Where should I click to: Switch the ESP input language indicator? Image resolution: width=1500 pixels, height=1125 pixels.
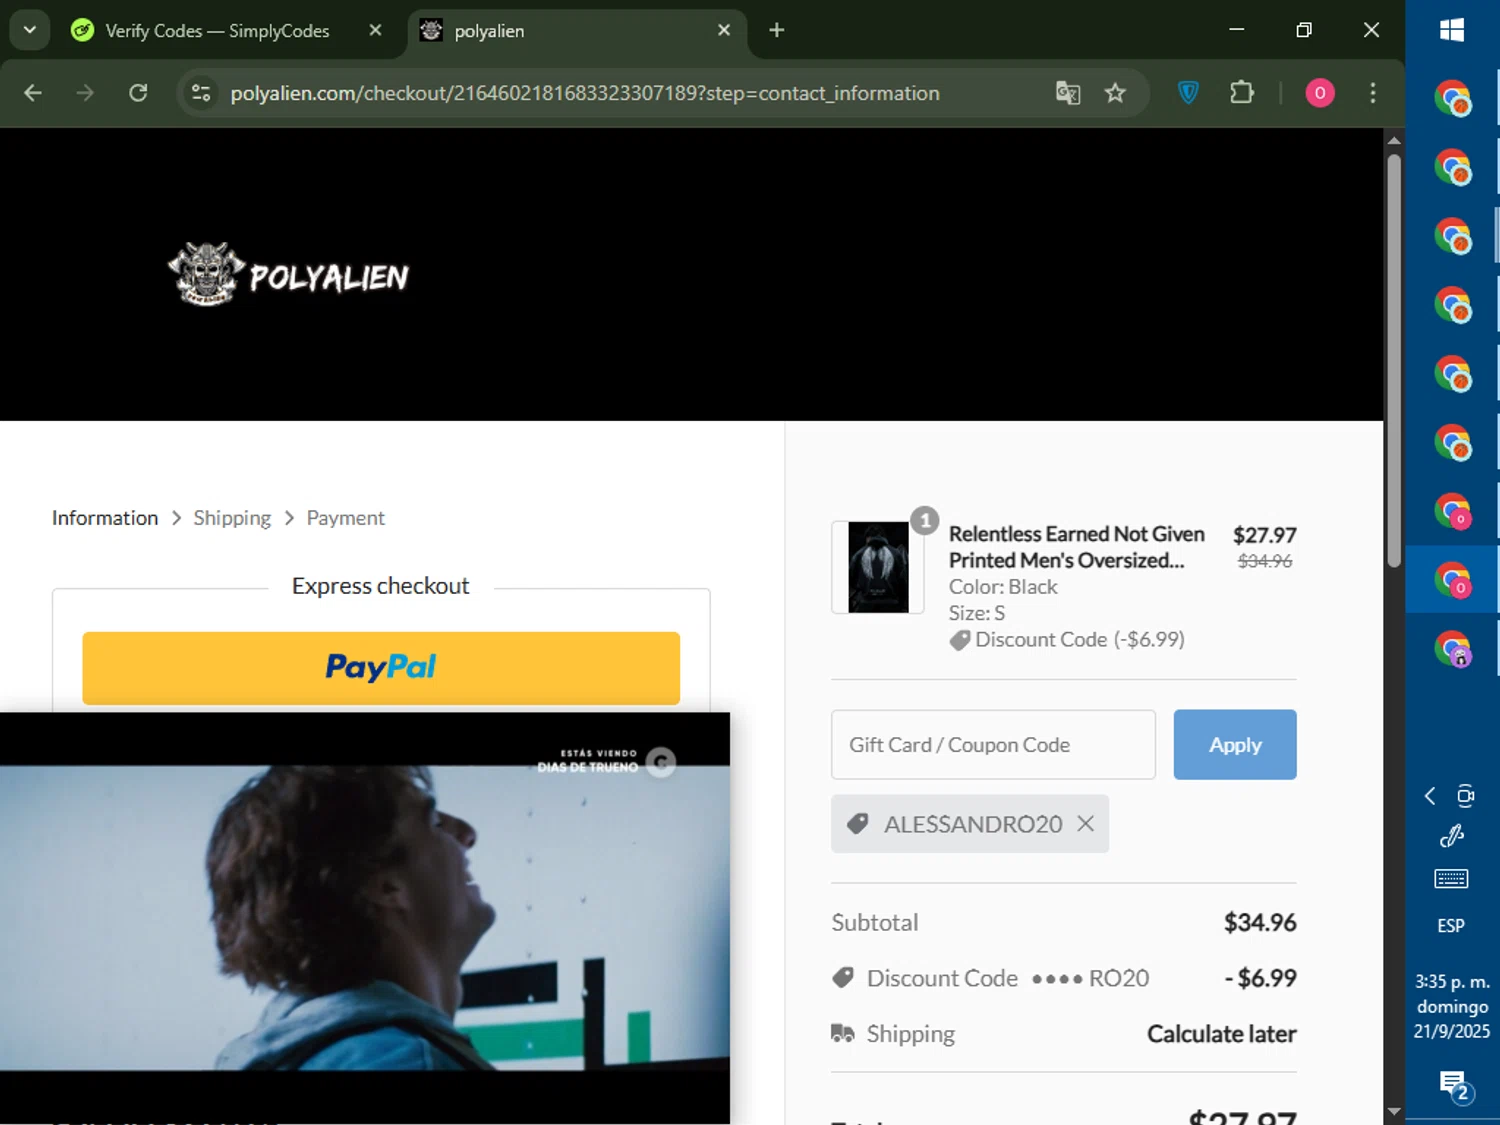pyautogui.click(x=1451, y=926)
